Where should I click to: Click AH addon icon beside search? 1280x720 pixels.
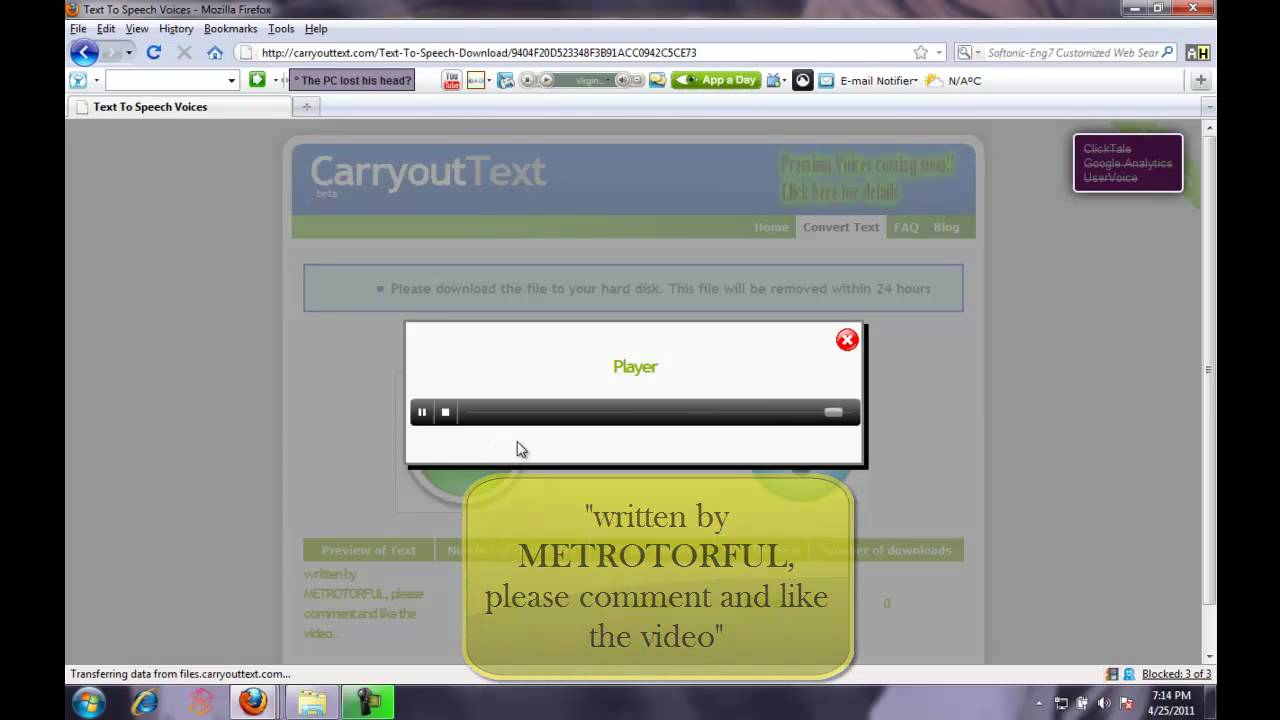1197,53
